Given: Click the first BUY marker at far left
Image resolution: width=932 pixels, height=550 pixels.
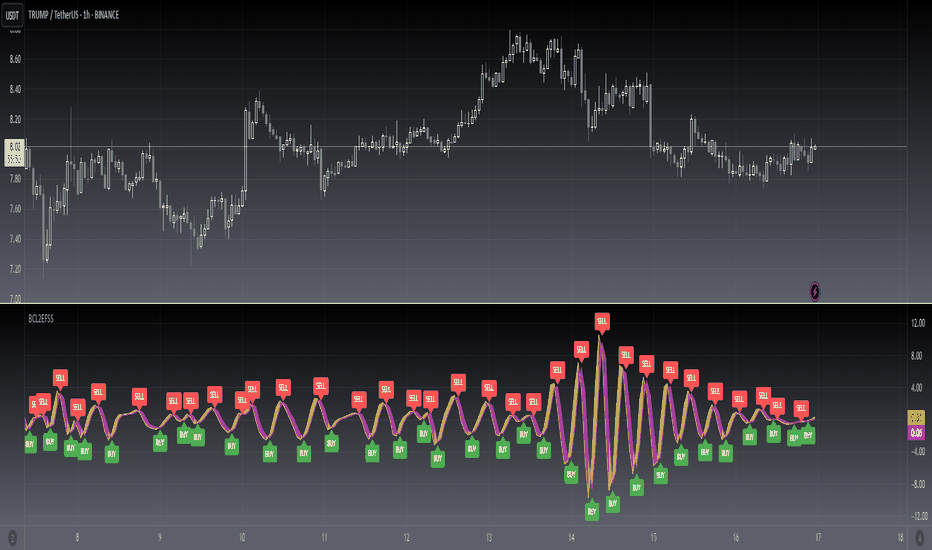Looking at the screenshot, I should click(30, 443).
